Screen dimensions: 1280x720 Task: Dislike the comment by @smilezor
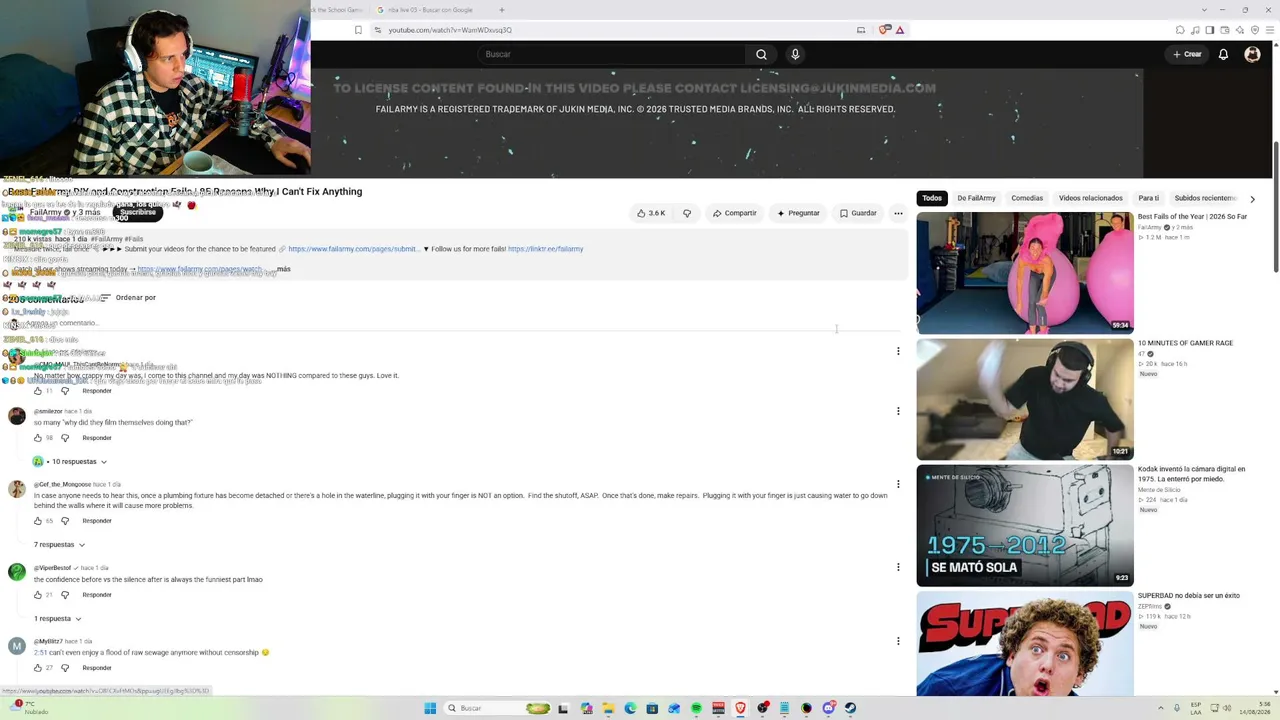[65, 438]
